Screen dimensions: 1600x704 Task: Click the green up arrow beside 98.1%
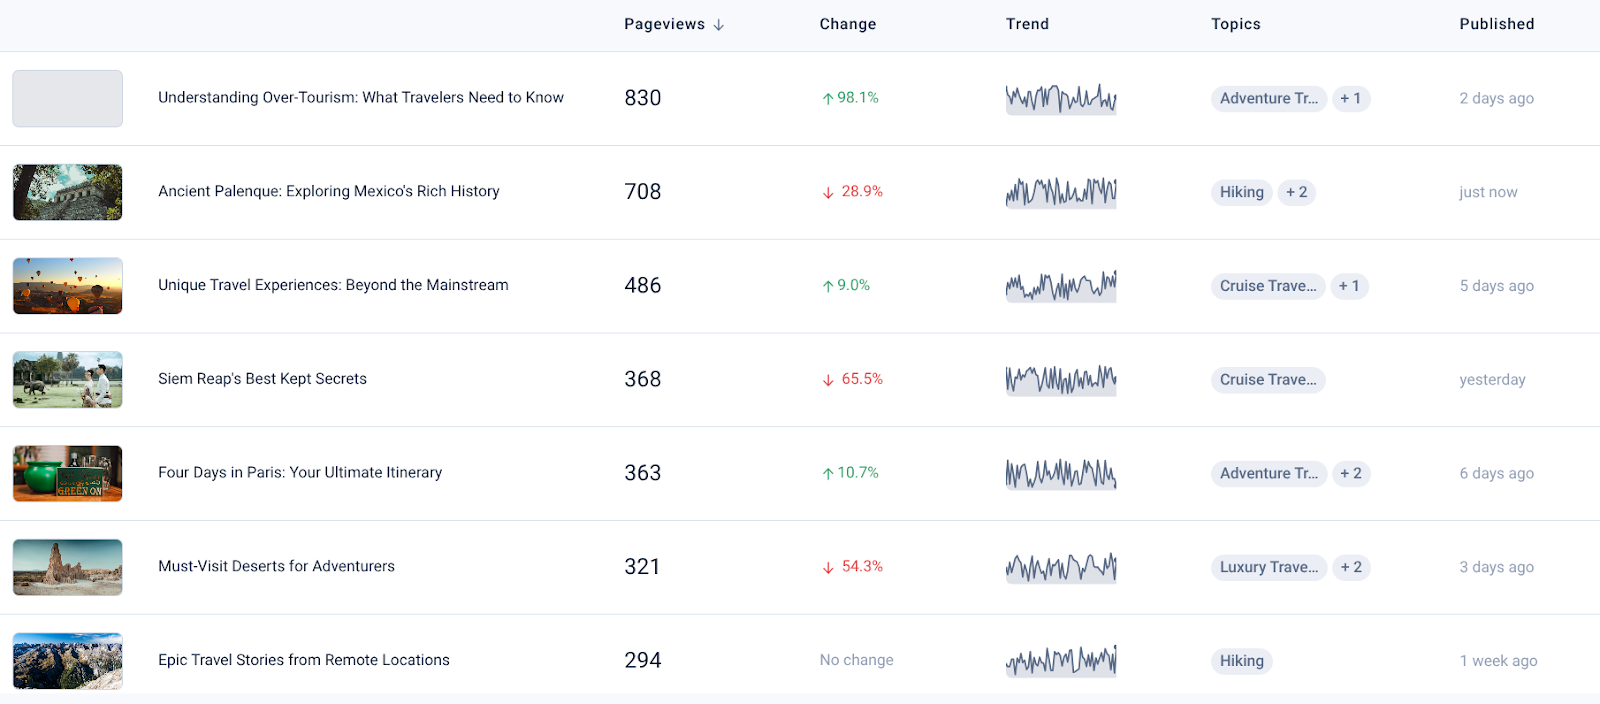click(828, 98)
